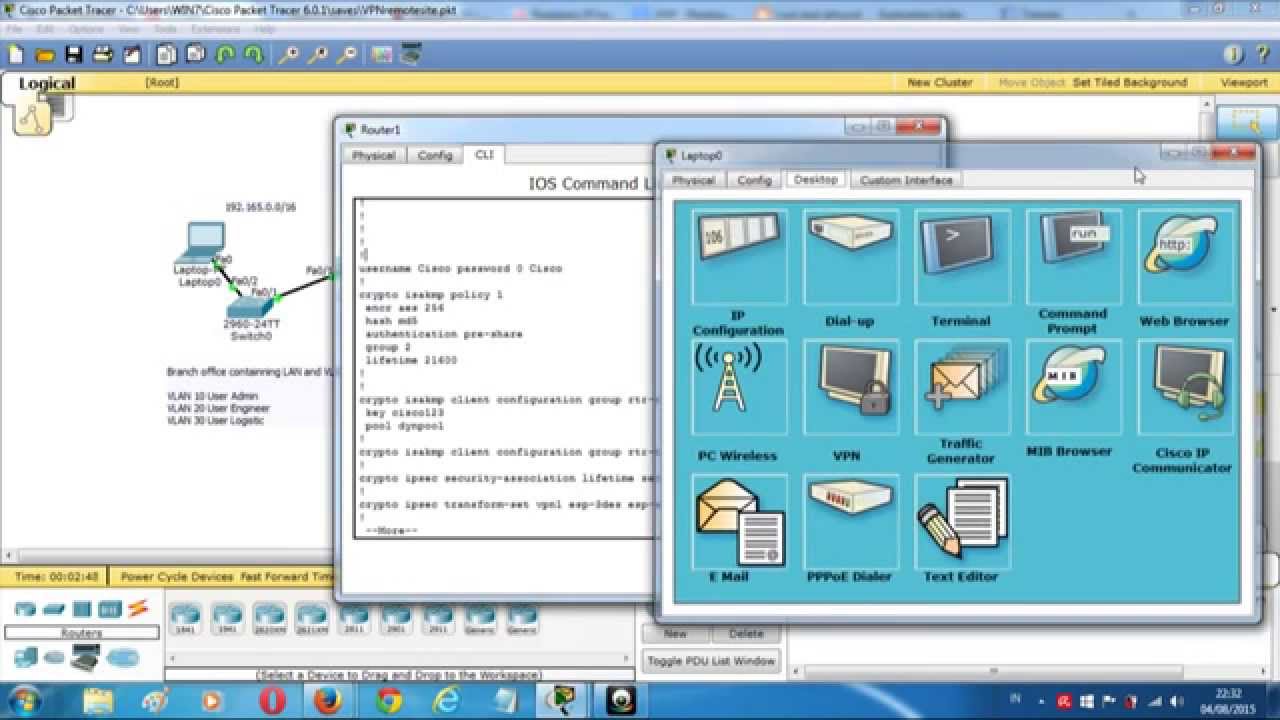The width and height of the screenshot is (1280, 720).
Task: Click New Cluster in the top bar
Action: coord(939,82)
